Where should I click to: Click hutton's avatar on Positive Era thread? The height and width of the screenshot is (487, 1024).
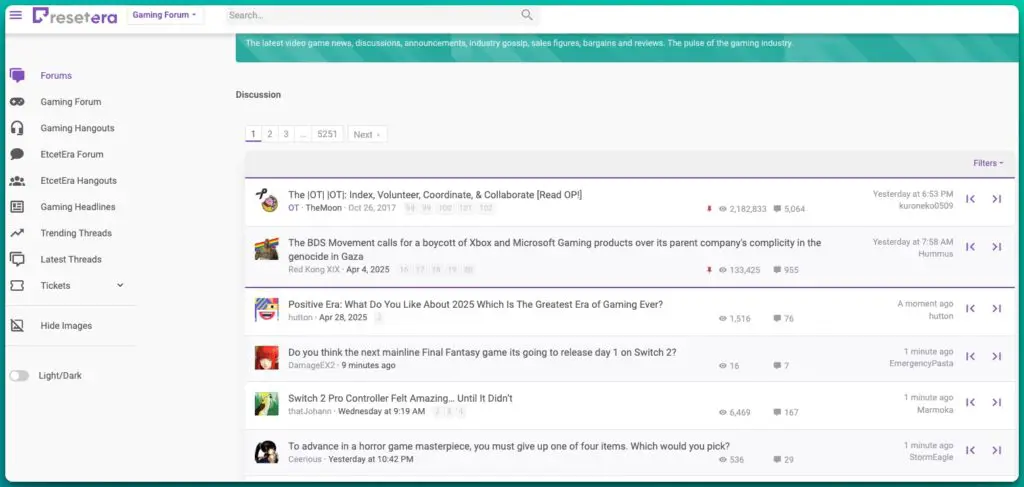(x=266, y=309)
